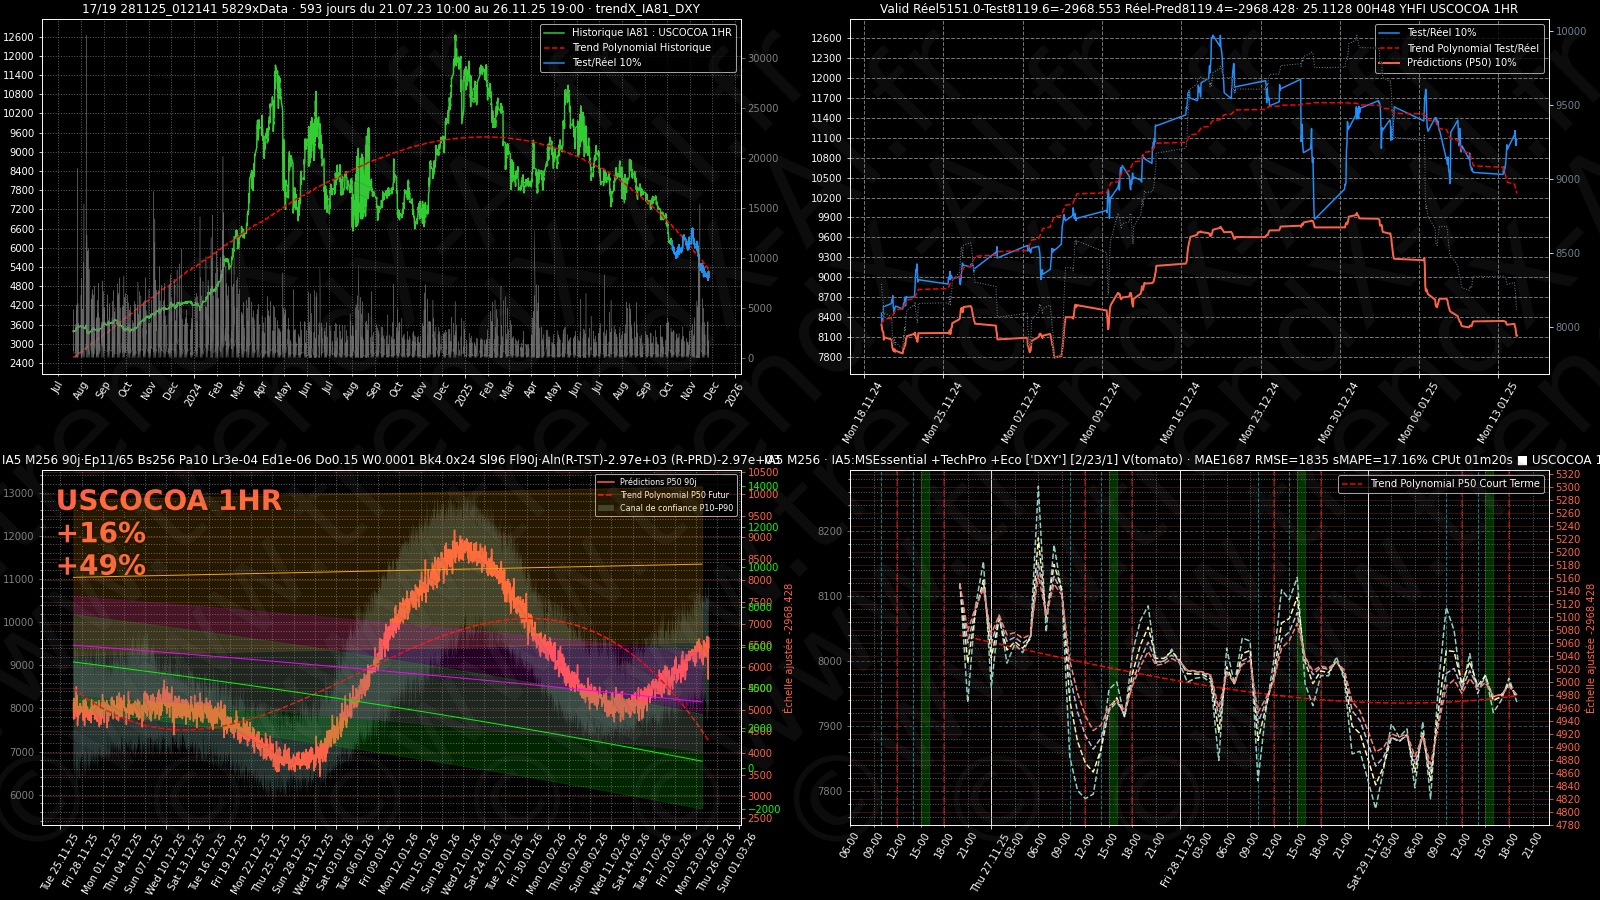Screen dimensions: 1600x900
Task: Click Trend Polynomial P50 Court Terme legend
Action: click(x=1454, y=484)
